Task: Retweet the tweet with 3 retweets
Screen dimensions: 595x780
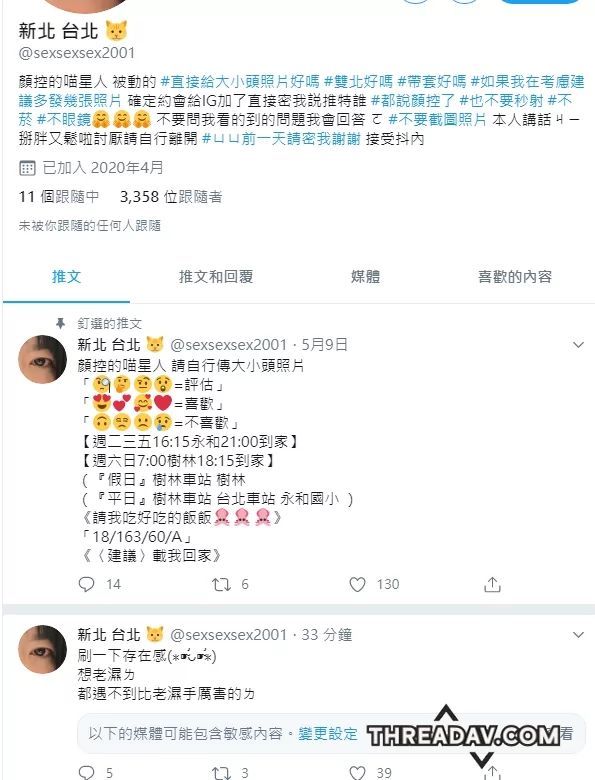Action: point(221,773)
